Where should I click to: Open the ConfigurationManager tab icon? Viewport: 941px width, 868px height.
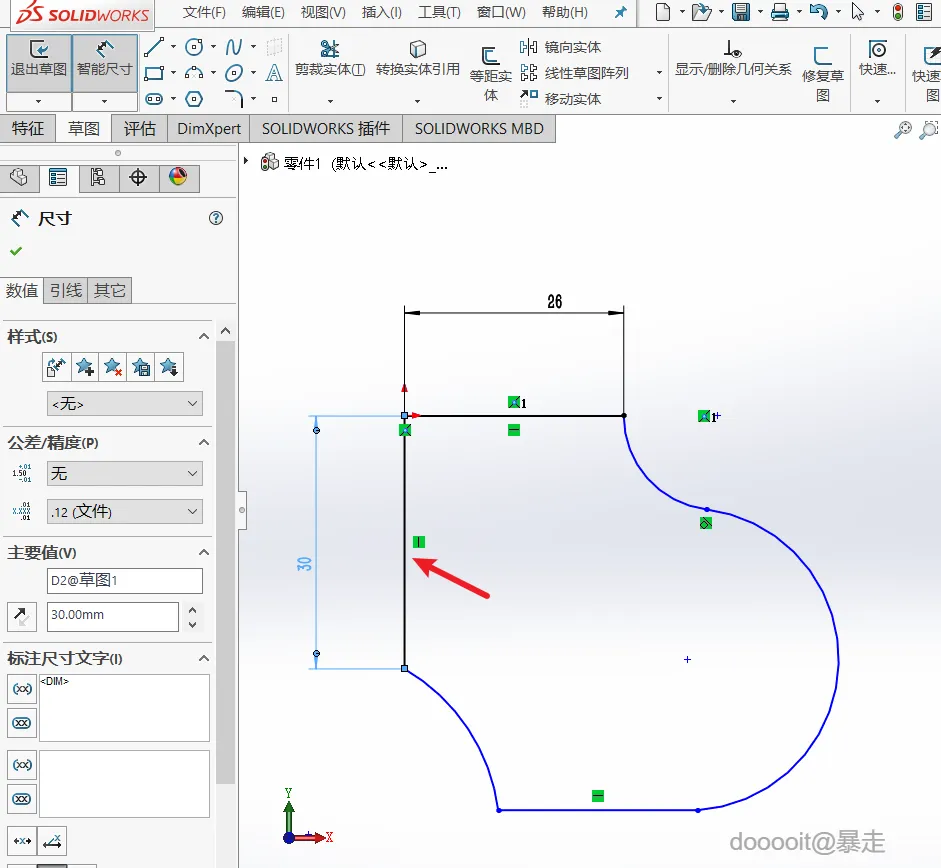(x=98, y=178)
